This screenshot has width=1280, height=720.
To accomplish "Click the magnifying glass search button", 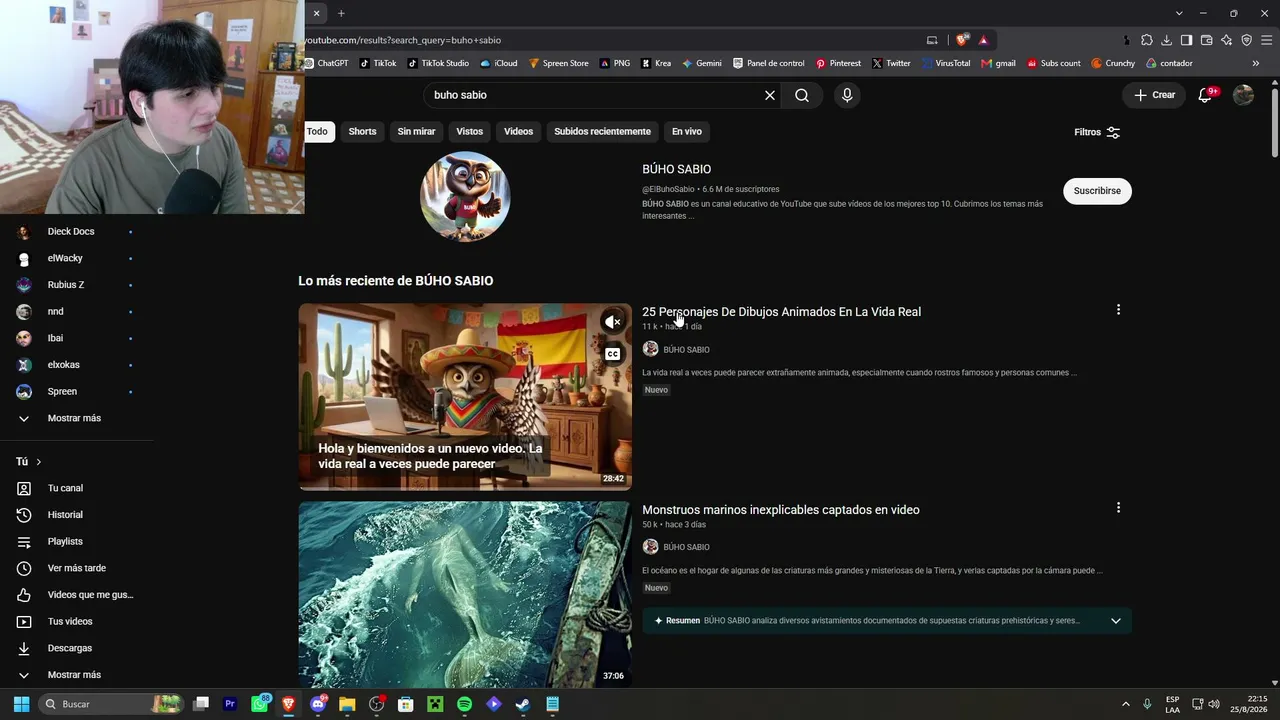I will click(802, 95).
